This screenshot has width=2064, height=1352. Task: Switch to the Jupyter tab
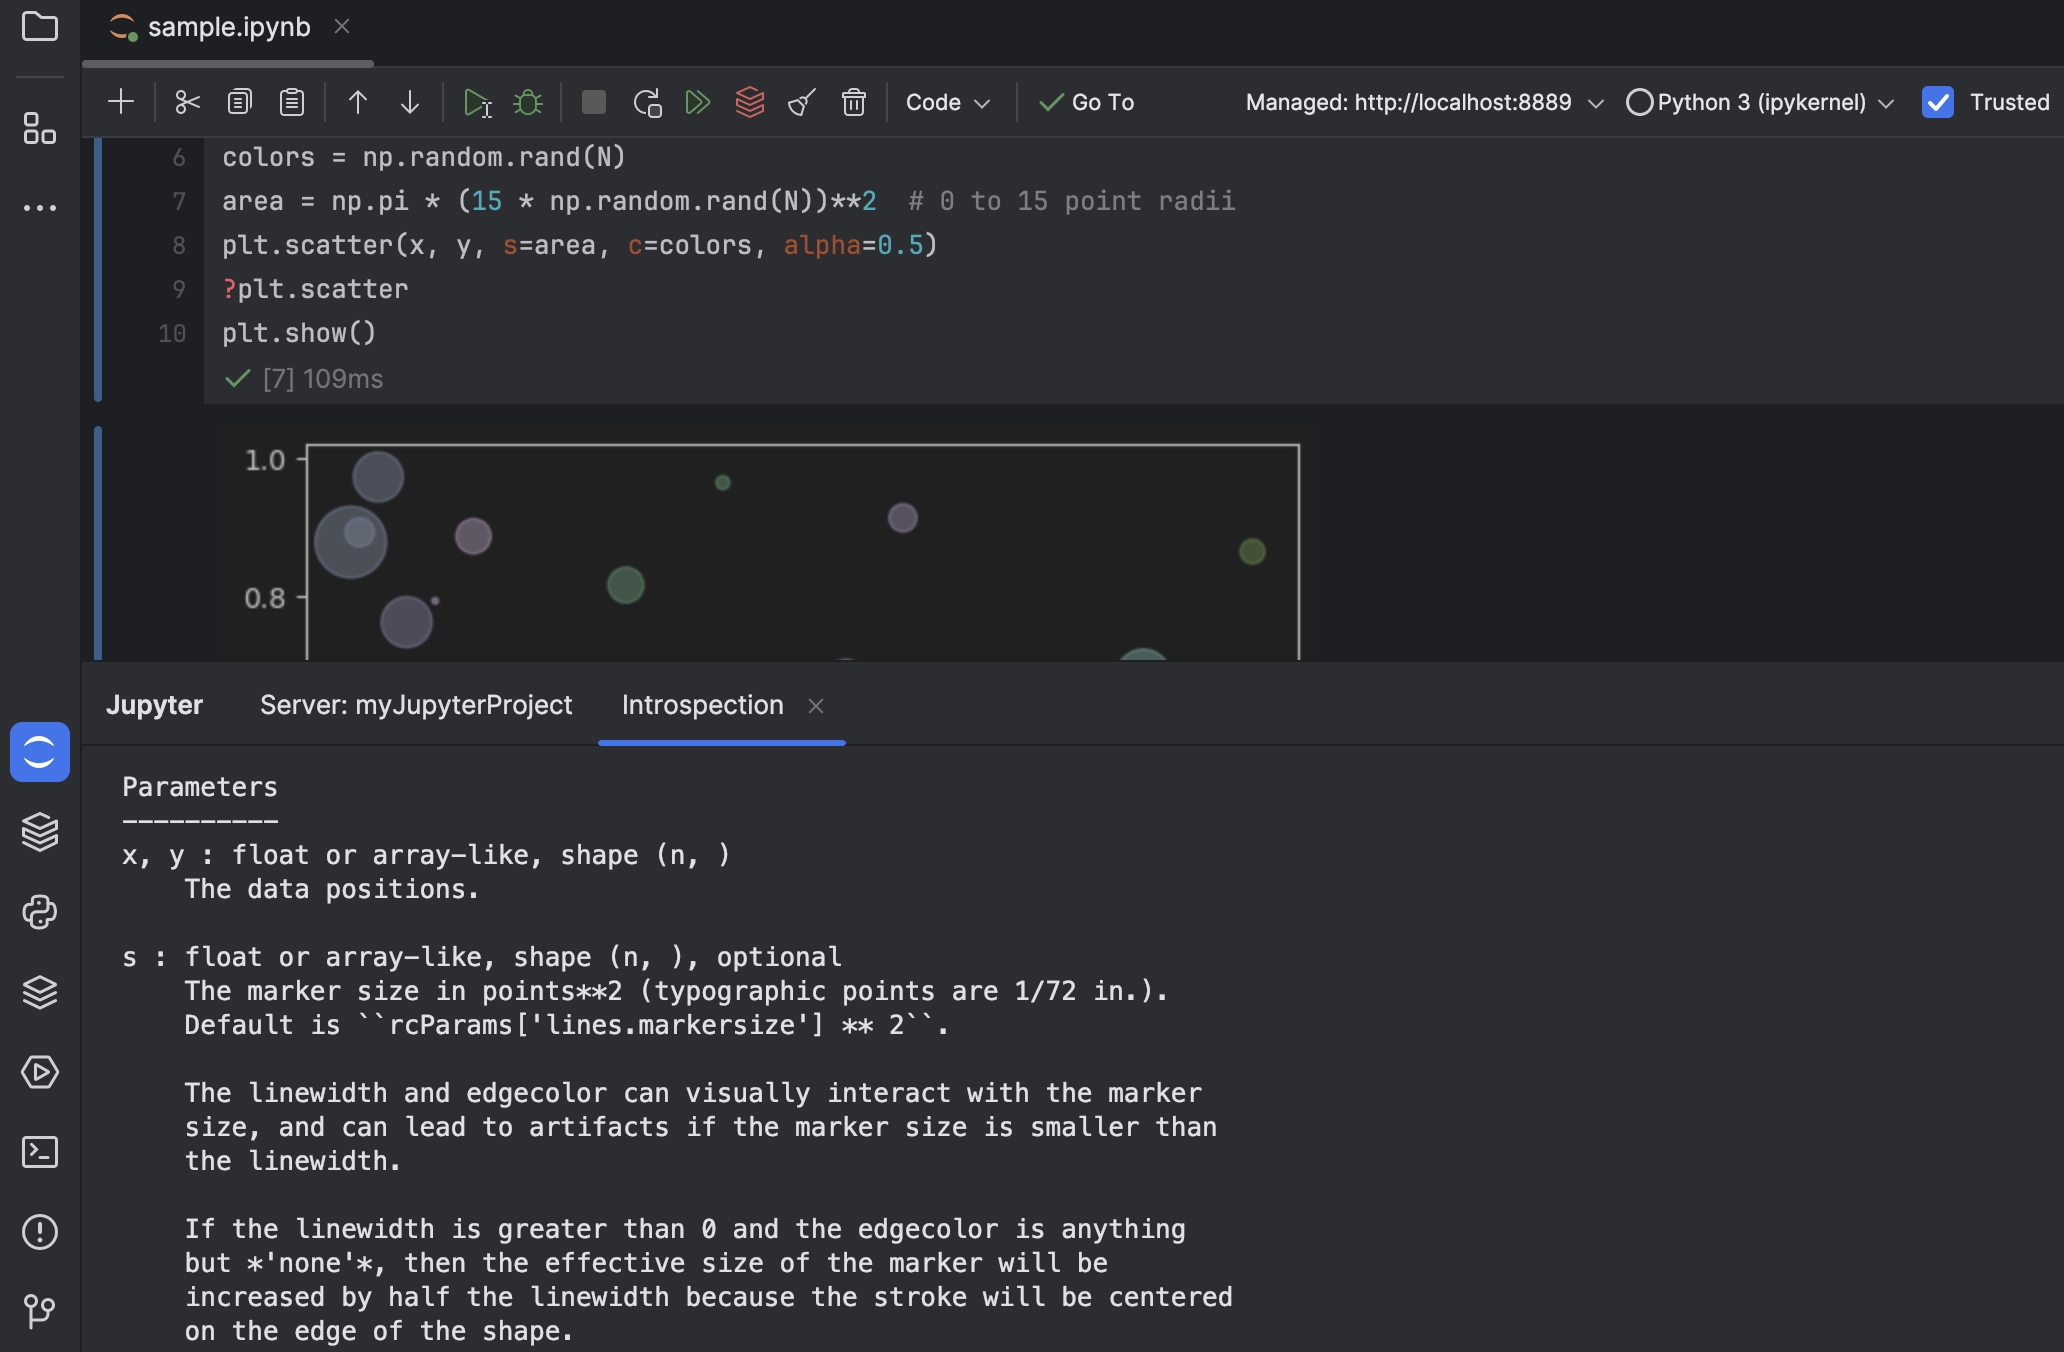point(154,705)
